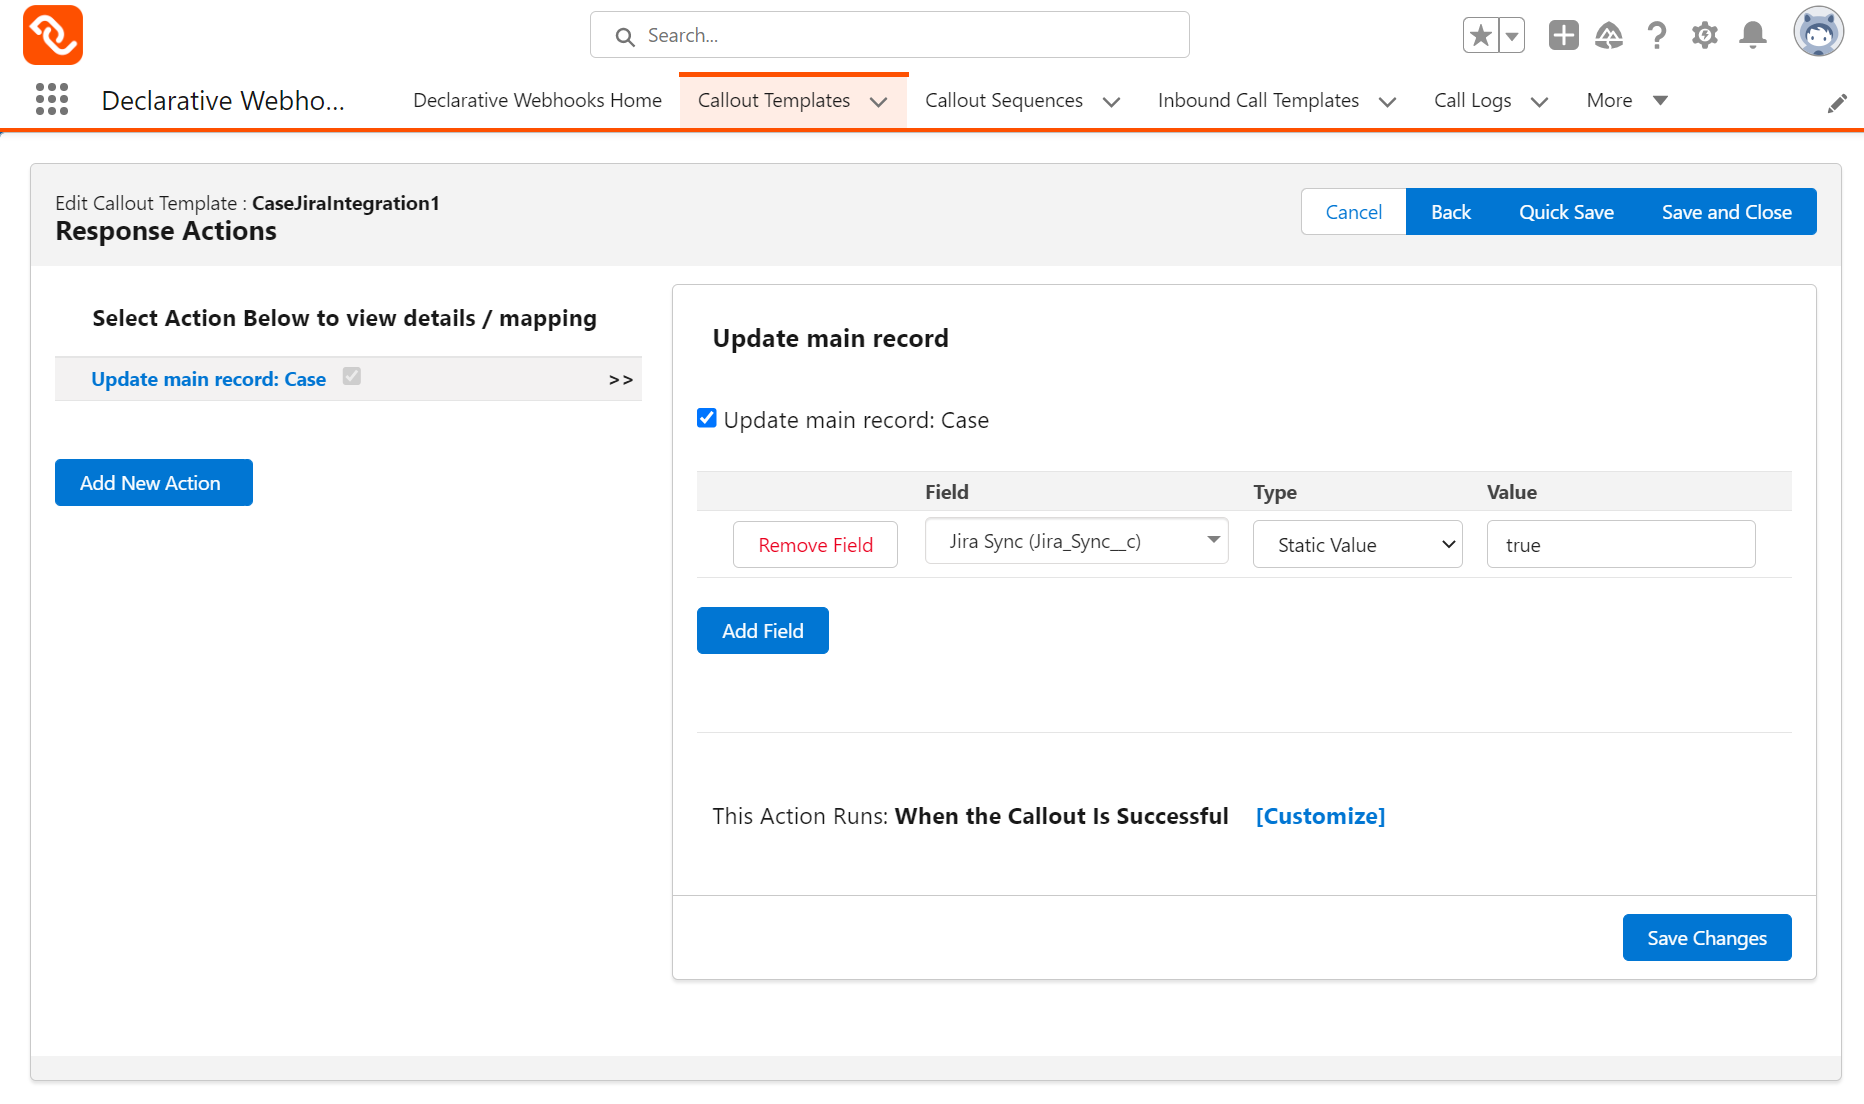Uncheck Update main record: Case
The width and height of the screenshot is (1864, 1104).
click(707, 418)
